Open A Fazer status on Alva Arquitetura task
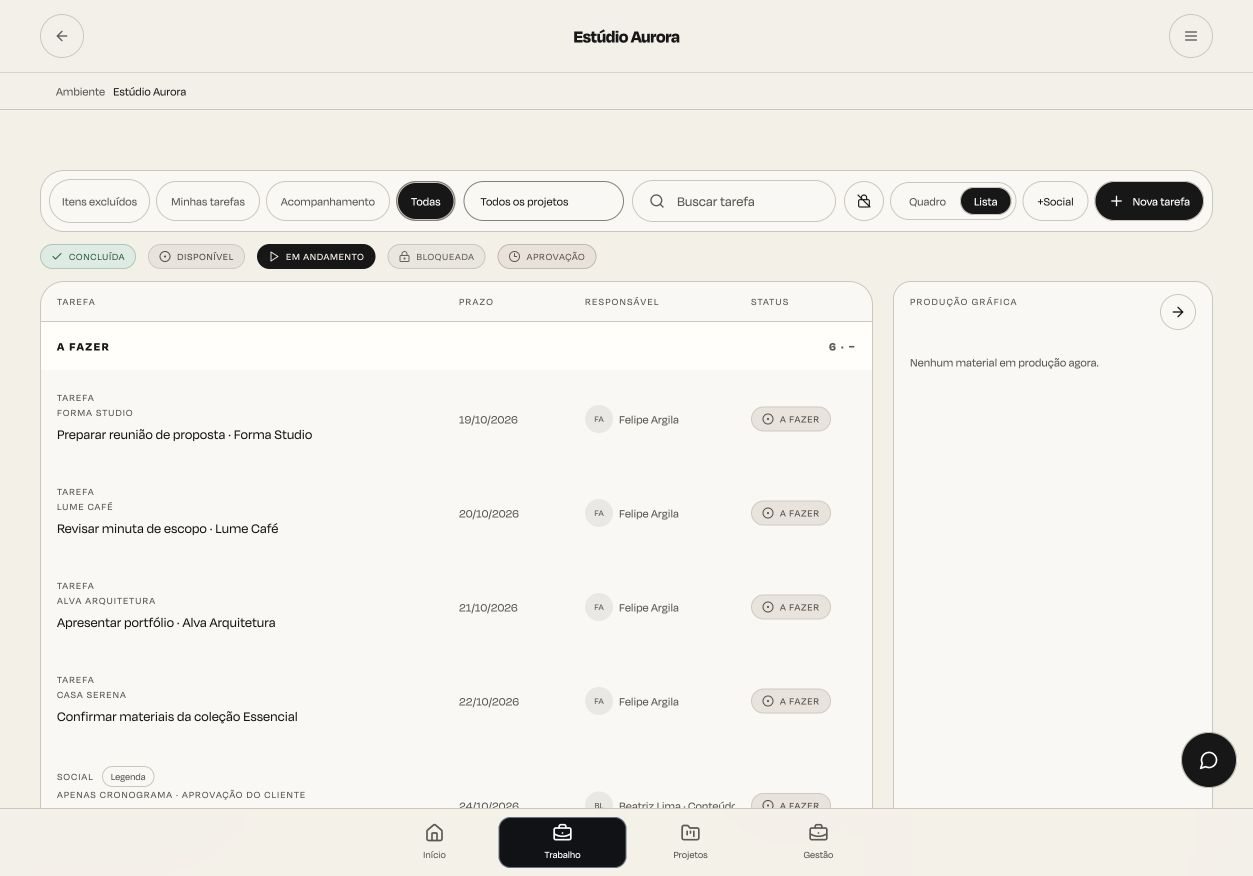1253x876 pixels. click(791, 607)
